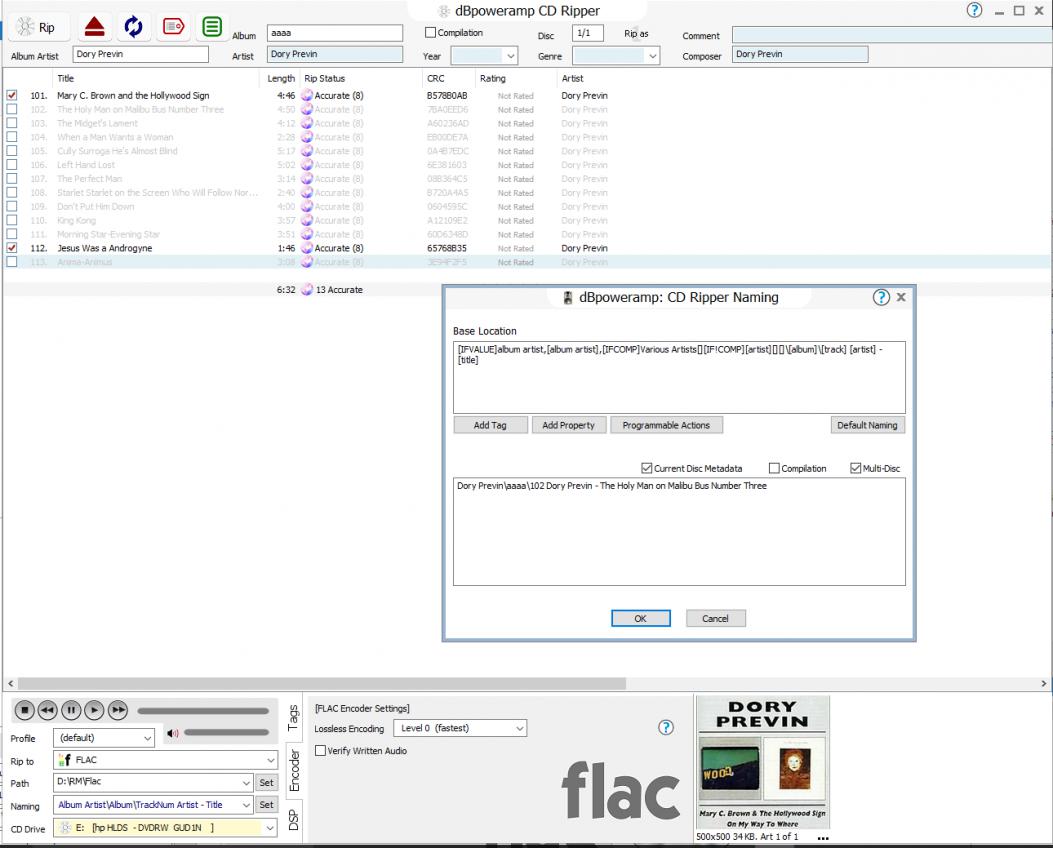
Task: Click the volume slider next to speaker
Action: (x=226, y=733)
